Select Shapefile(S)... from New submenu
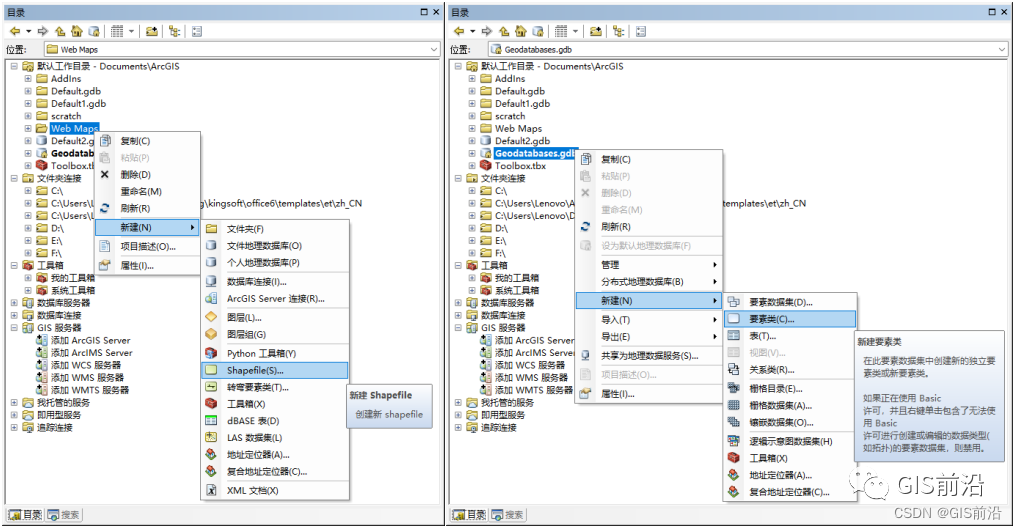The height and width of the screenshot is (529, 1017). point(275,370)
